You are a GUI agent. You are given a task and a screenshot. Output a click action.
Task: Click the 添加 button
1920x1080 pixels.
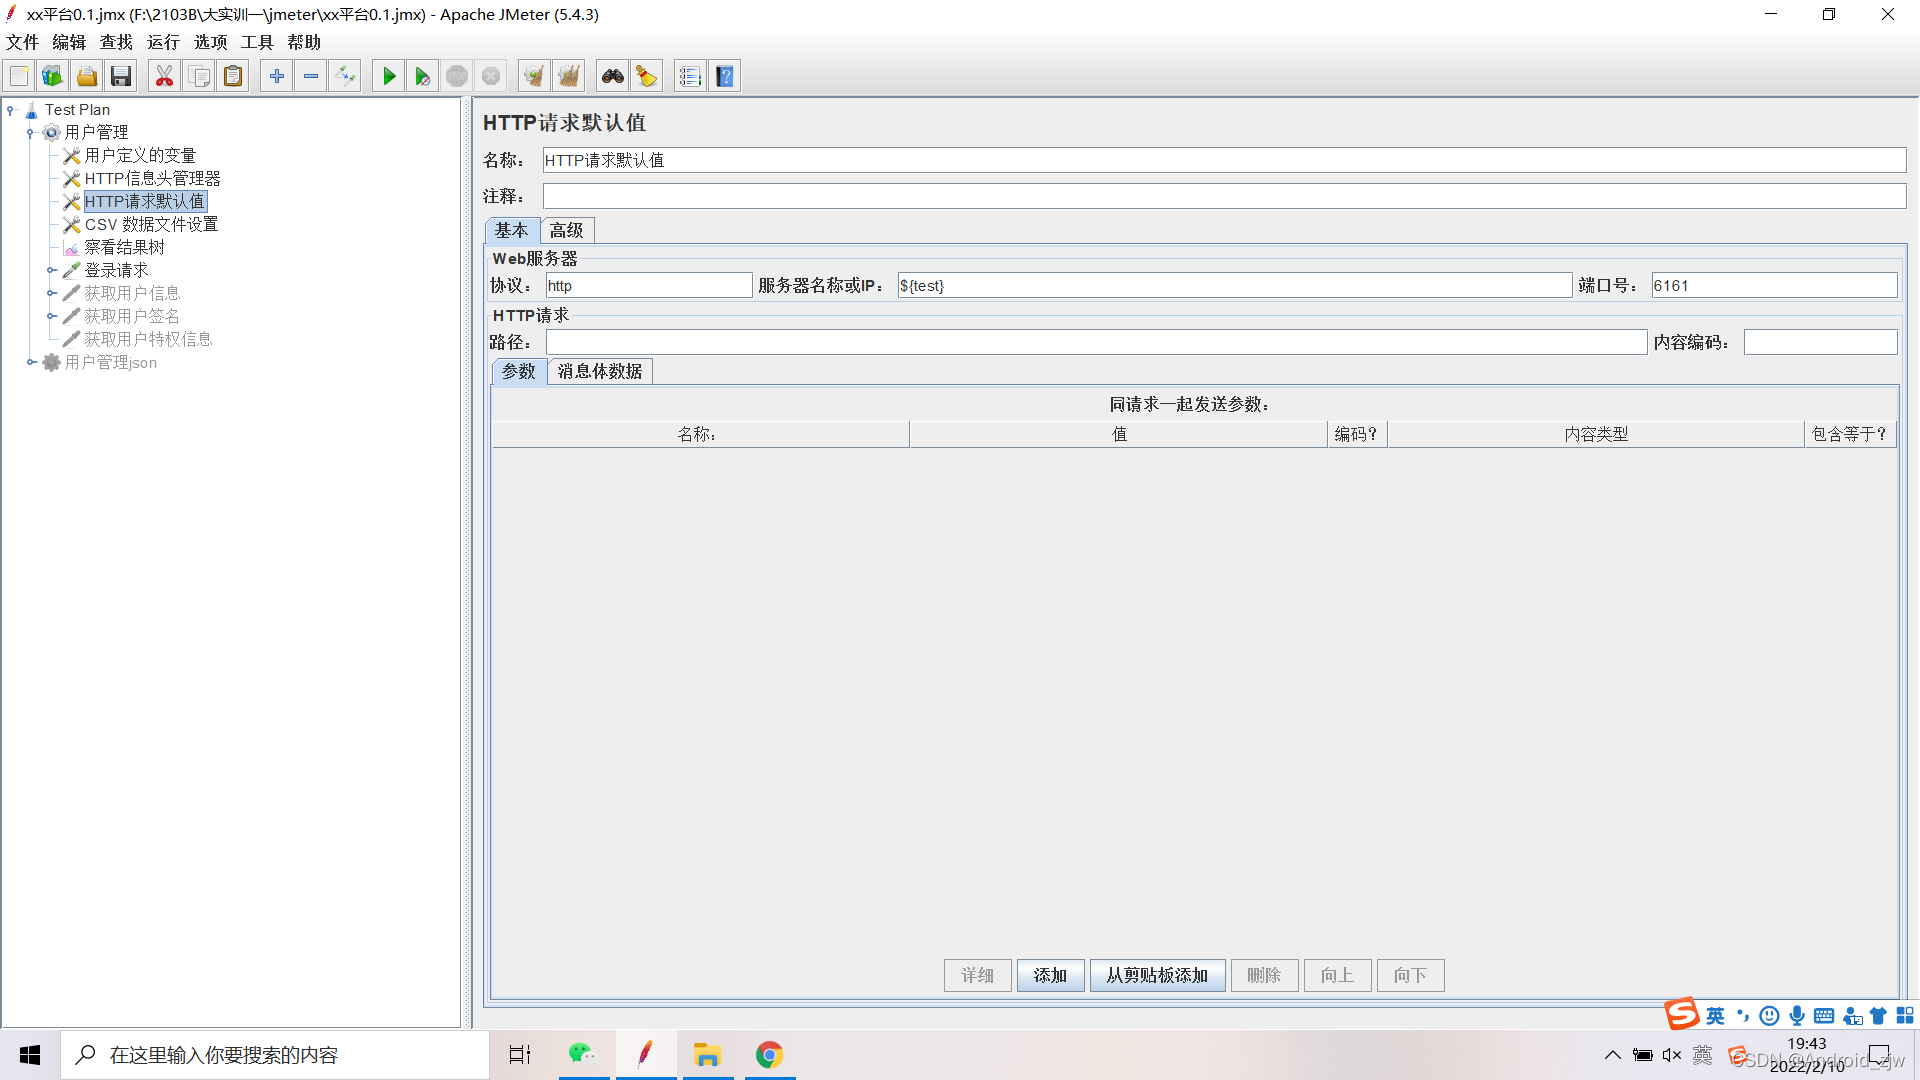[1050, 975]
